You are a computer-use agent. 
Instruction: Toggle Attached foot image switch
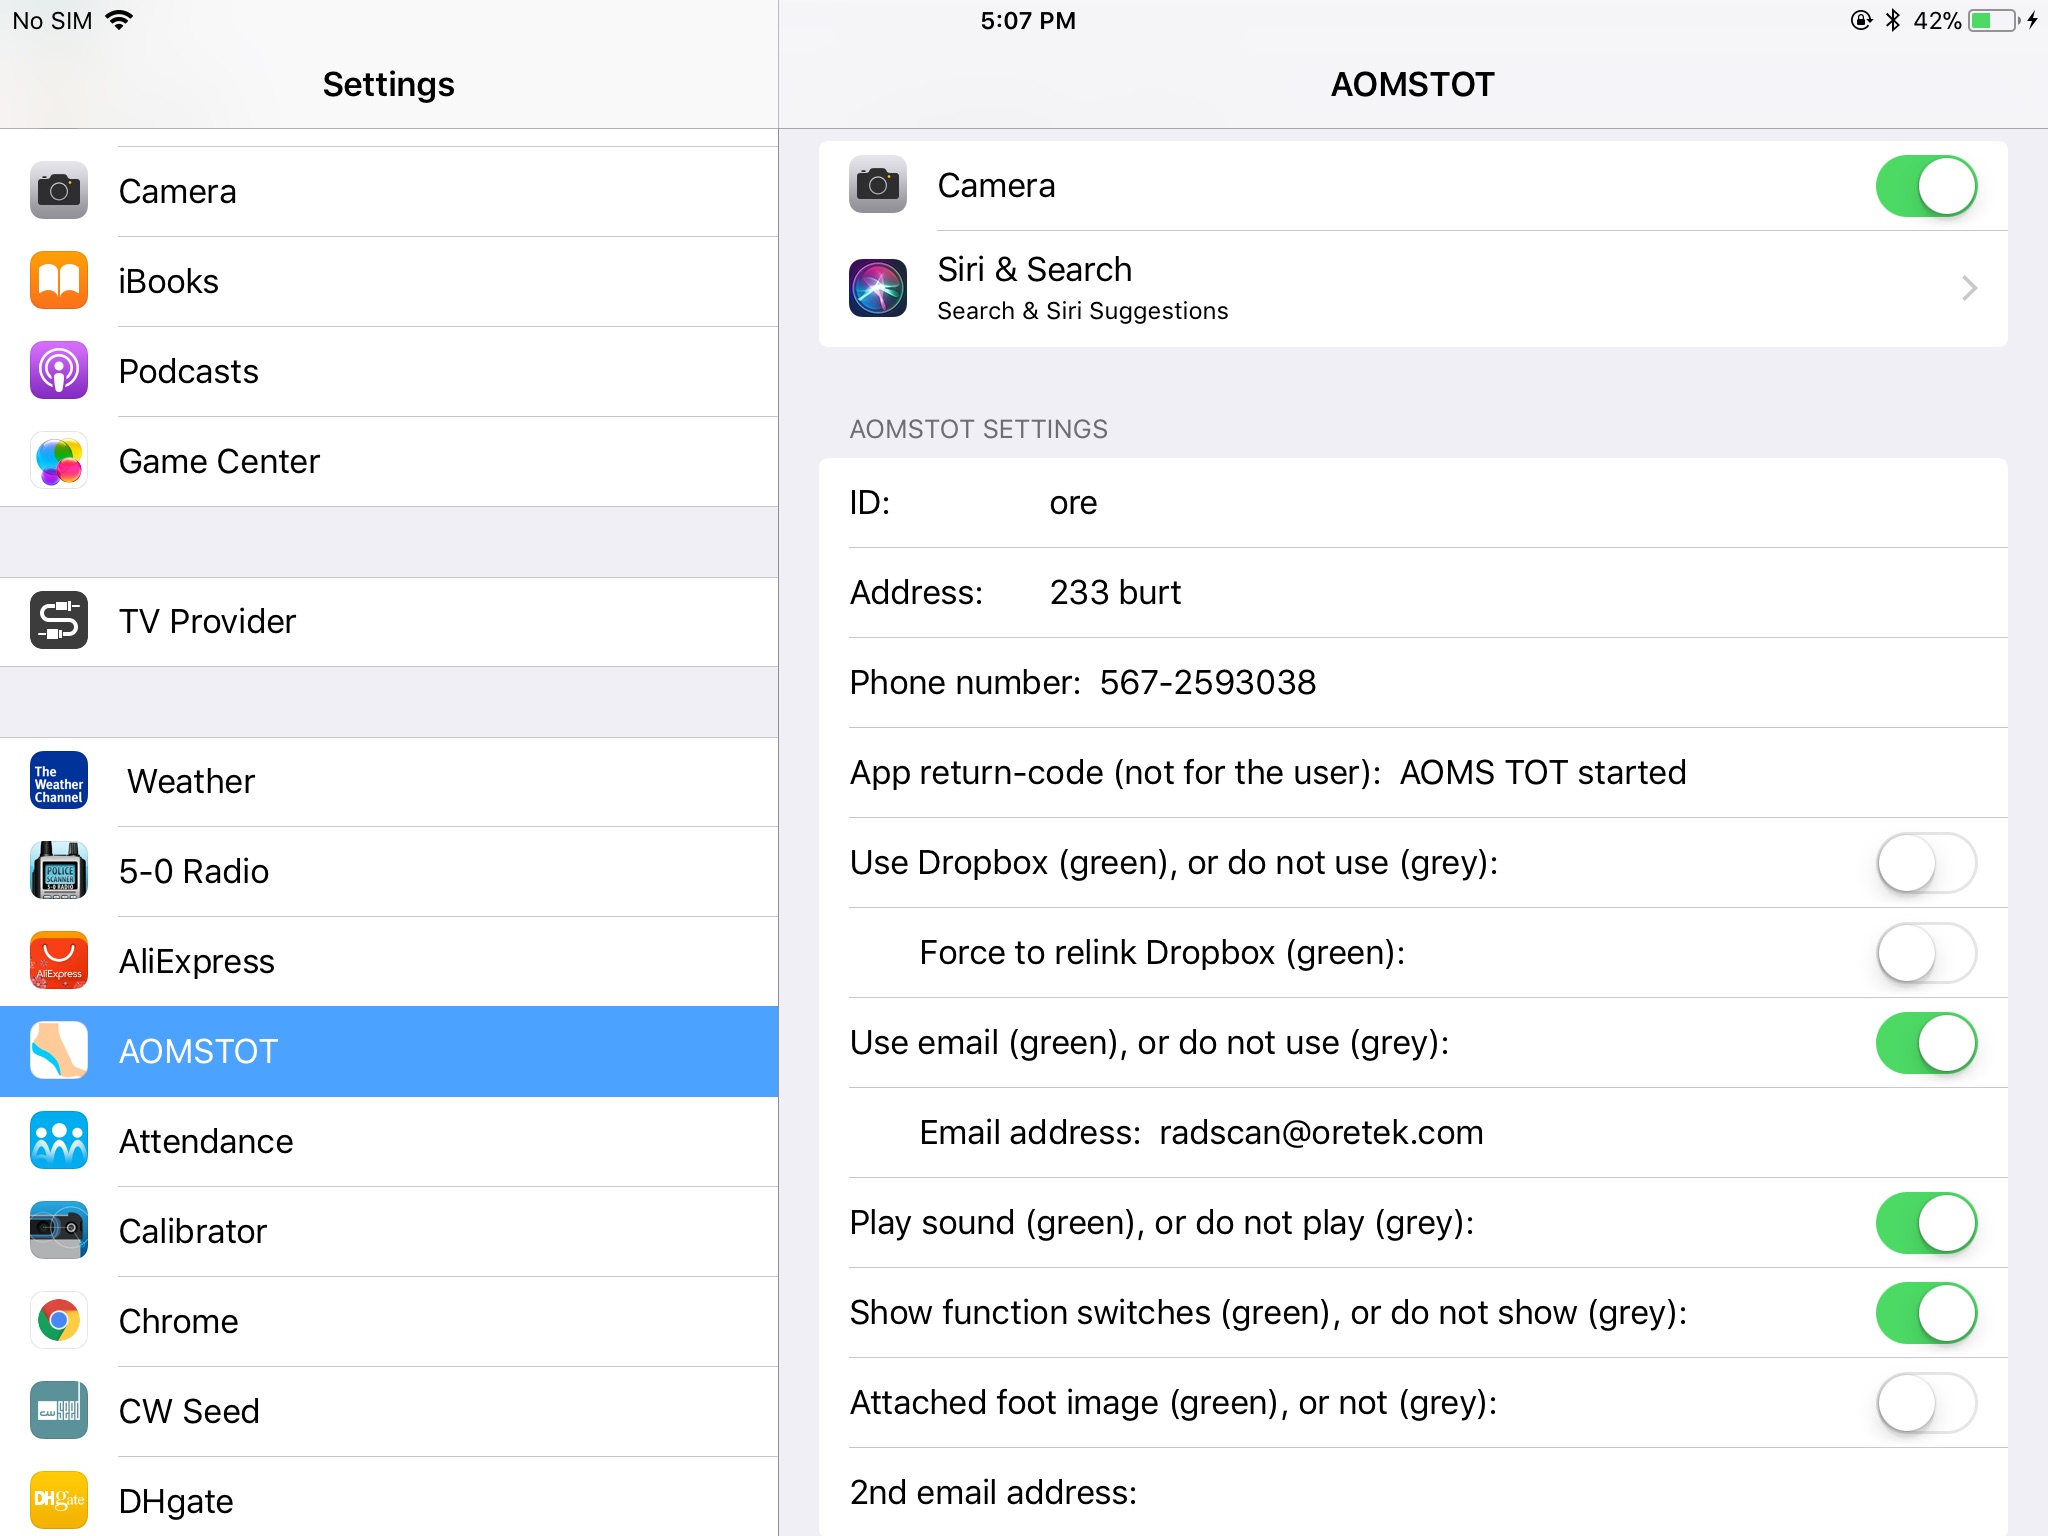pos(1925,1403)
